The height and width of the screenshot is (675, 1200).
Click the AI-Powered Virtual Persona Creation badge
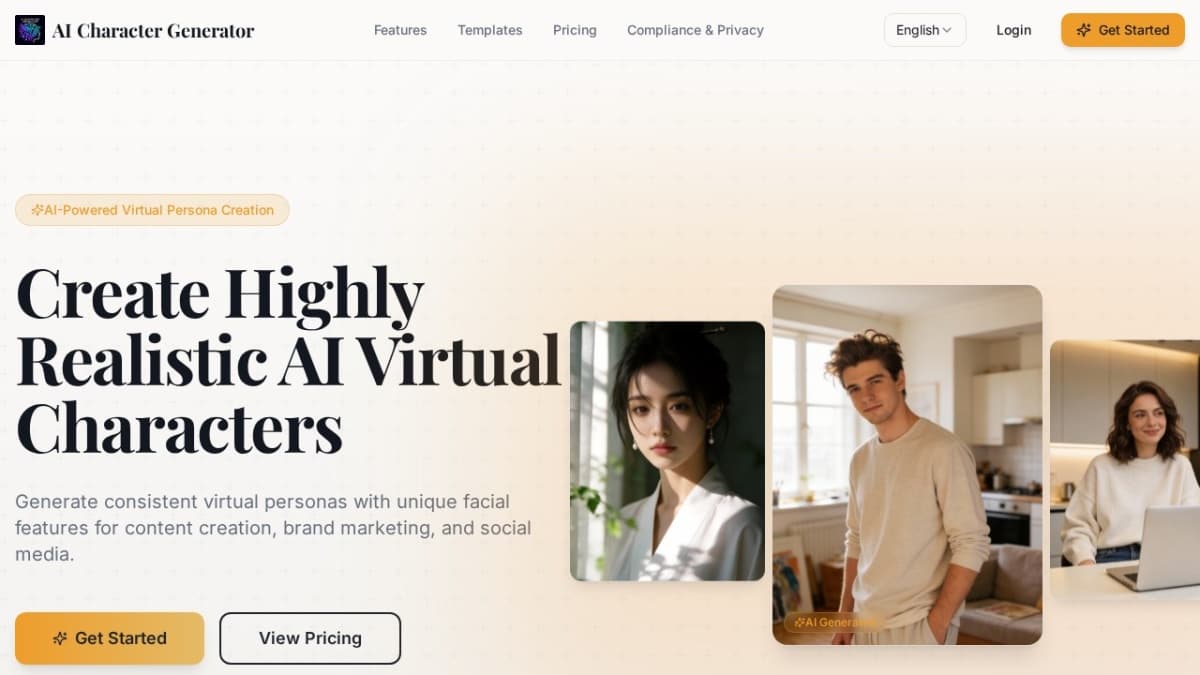(152, 210)
